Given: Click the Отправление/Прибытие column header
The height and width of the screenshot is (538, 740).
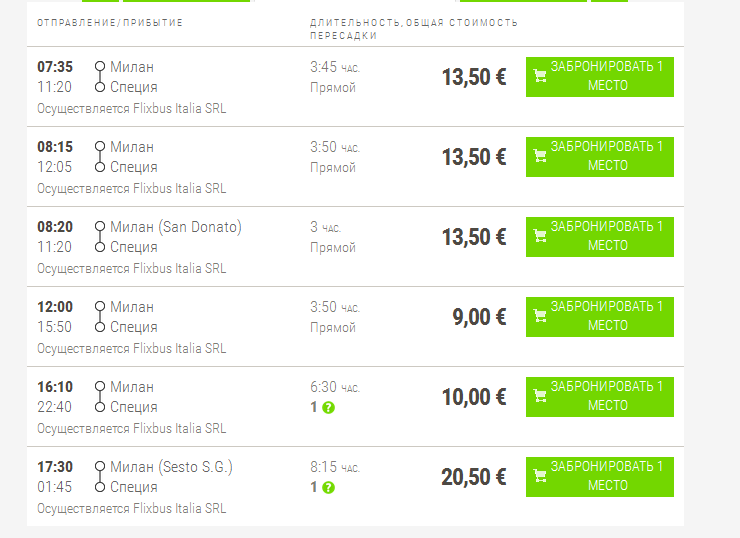Looking at the screenshot, I should (x=110, y=23).
